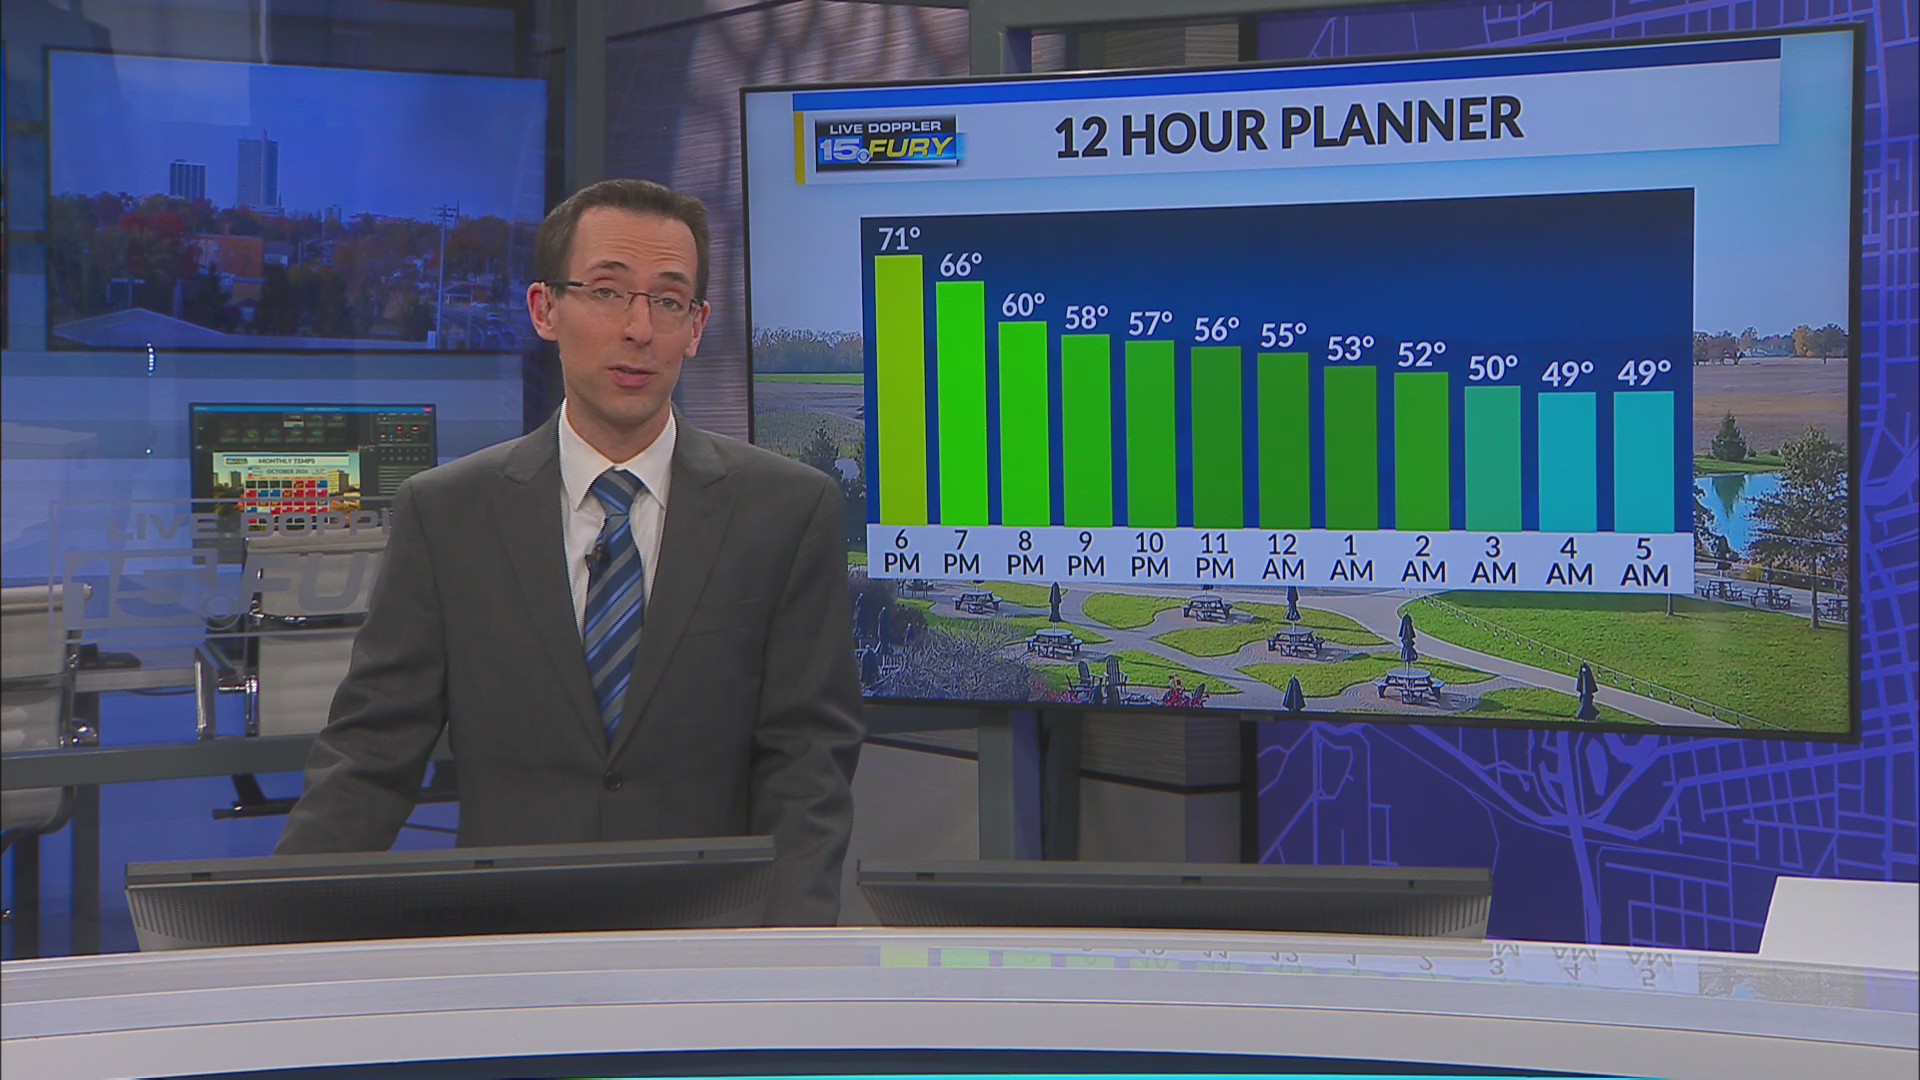Screen dimensions: 1920x1080
Task: Click the 1 AM time label
Action: click(x=1351, y=558)
